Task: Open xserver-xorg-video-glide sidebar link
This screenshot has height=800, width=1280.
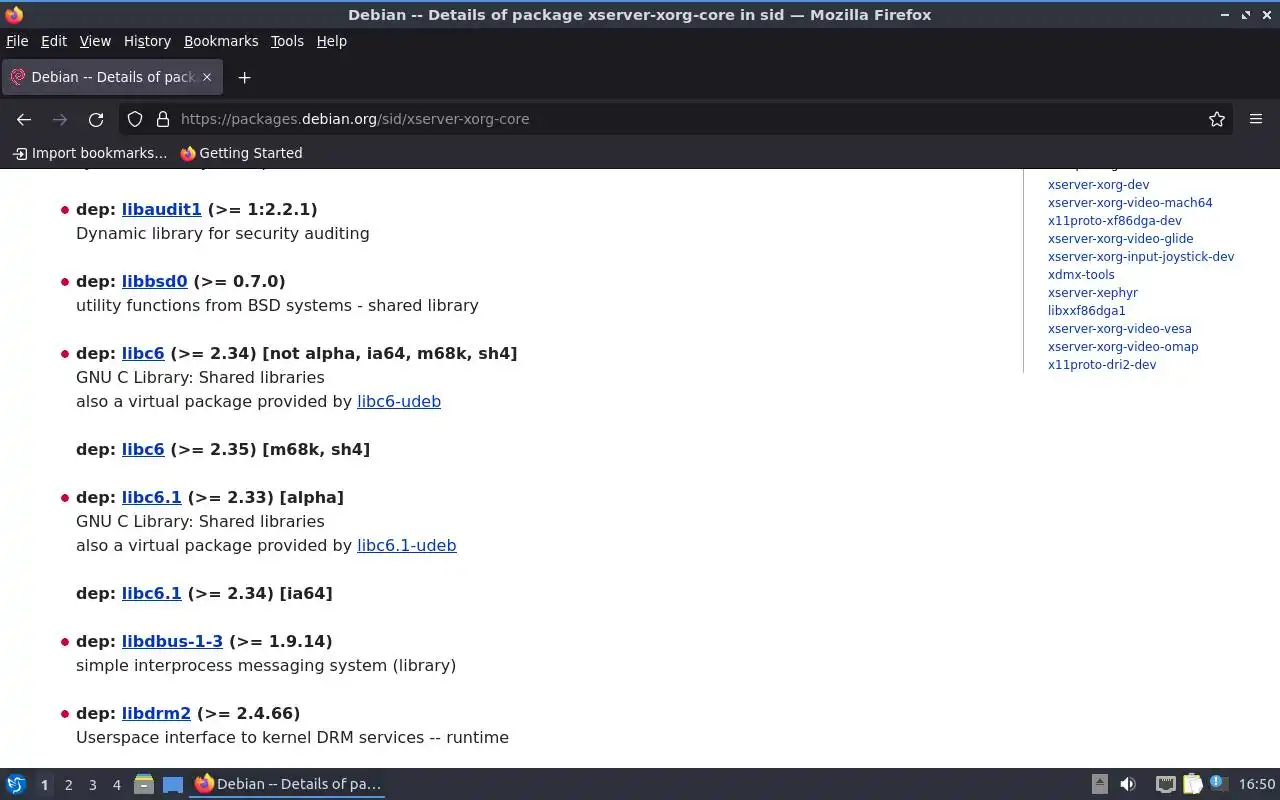Action: [1120, 238]
